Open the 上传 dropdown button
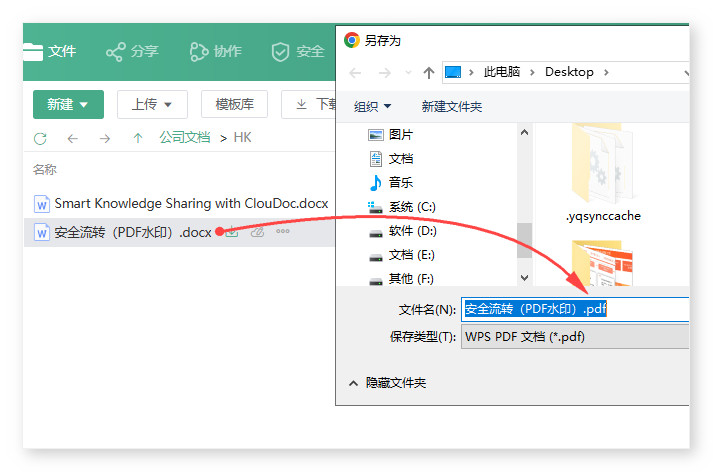The height and width of the screenshot is (472, 713). point(152,105)
